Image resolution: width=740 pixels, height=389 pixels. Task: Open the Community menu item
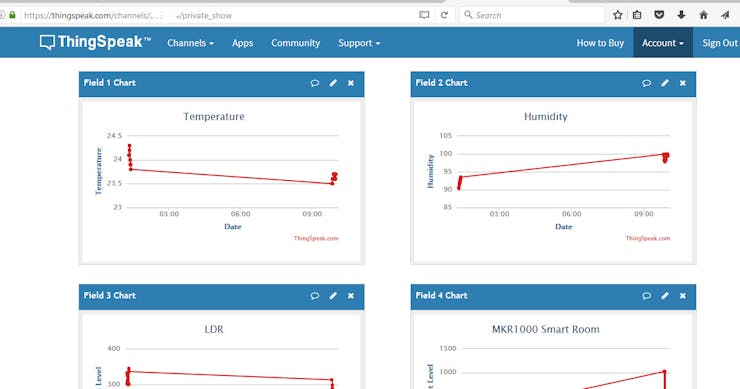(x=295, y=43)
